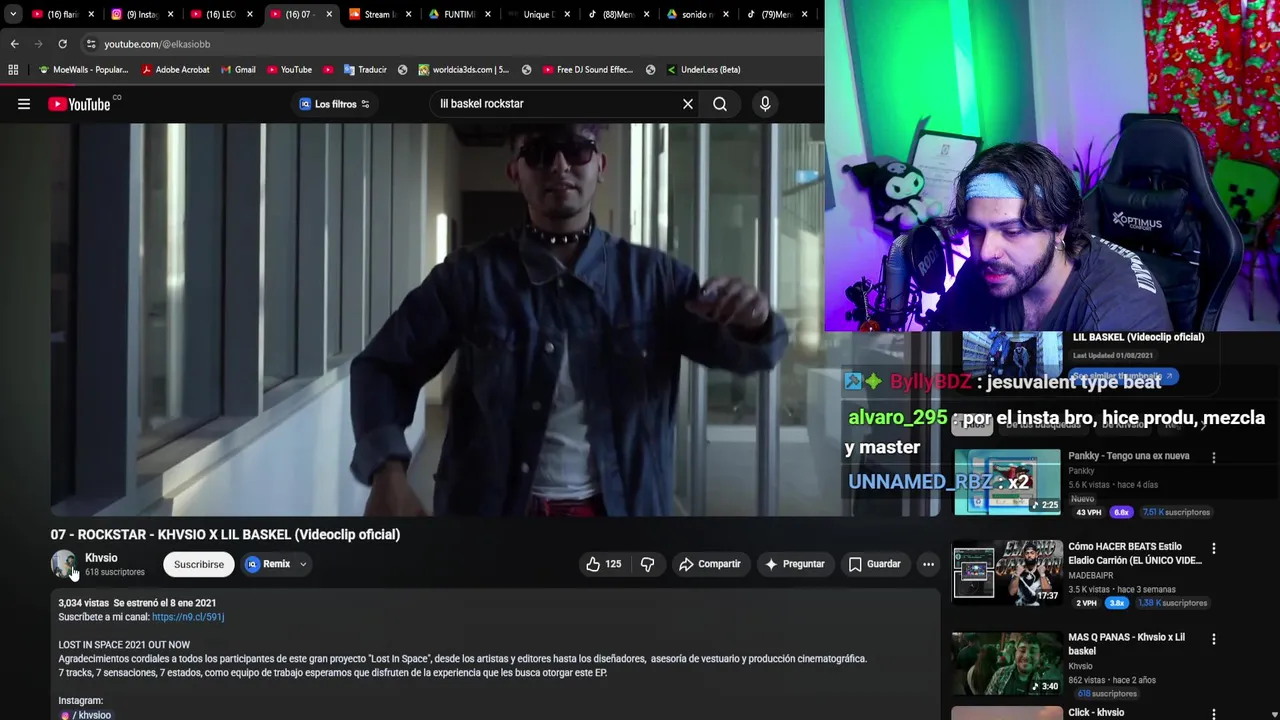Run search with the magnifier button
This screenshot has height=720, width=1280.
click(720, 104)
